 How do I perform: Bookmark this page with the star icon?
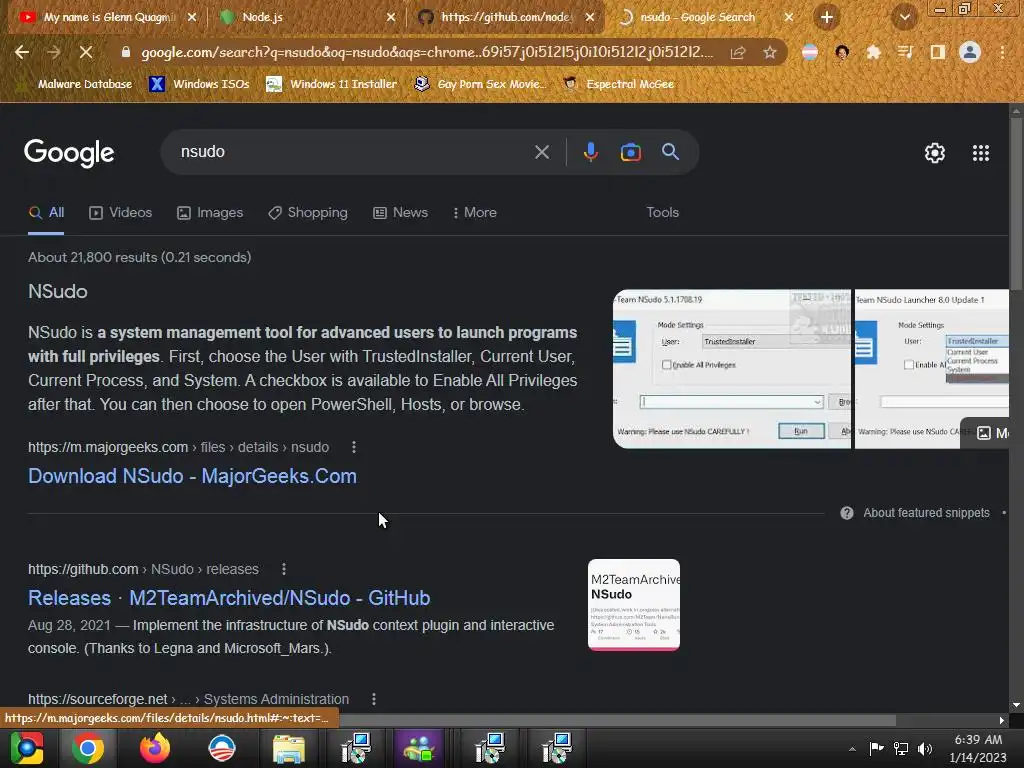[770, 52]
